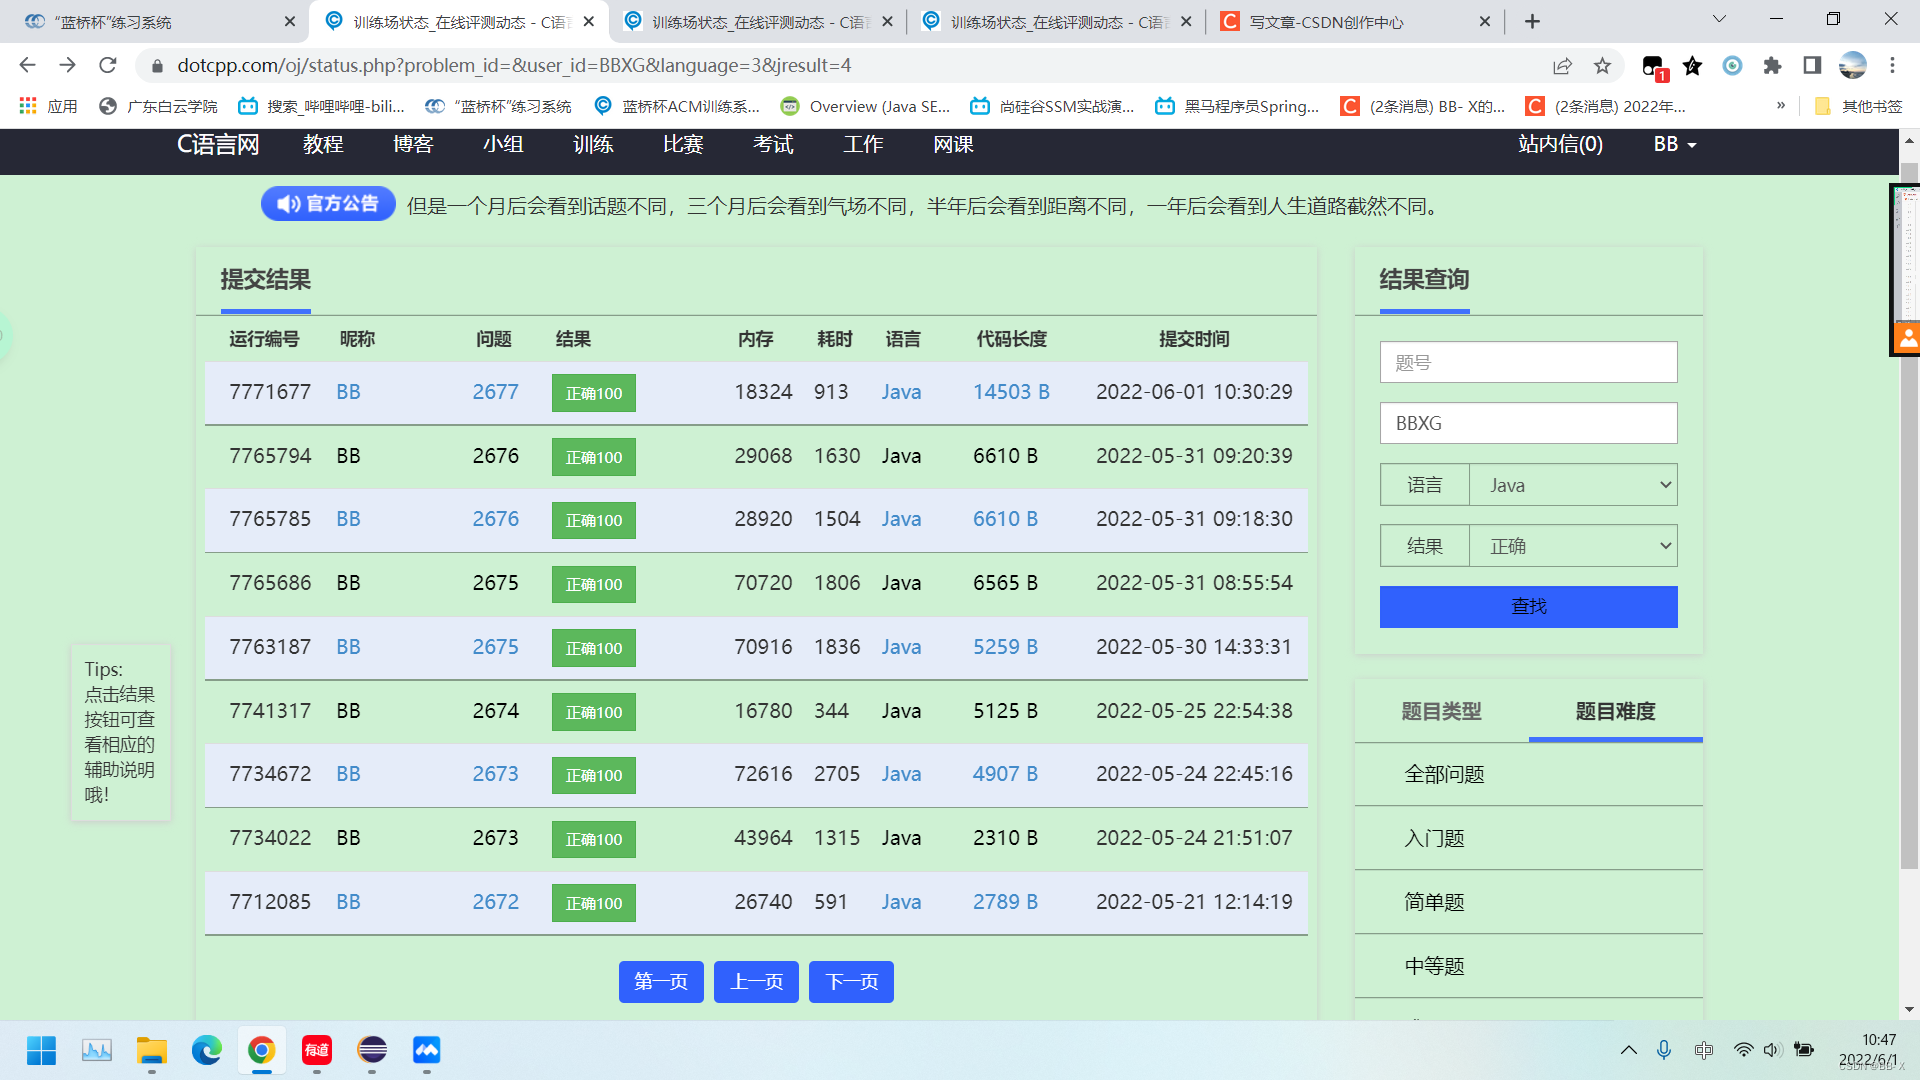Bookmark this page with the star icon
Image resolution: width=1920 pixels, height=1080 pixels.
(x=1602, y=66)
